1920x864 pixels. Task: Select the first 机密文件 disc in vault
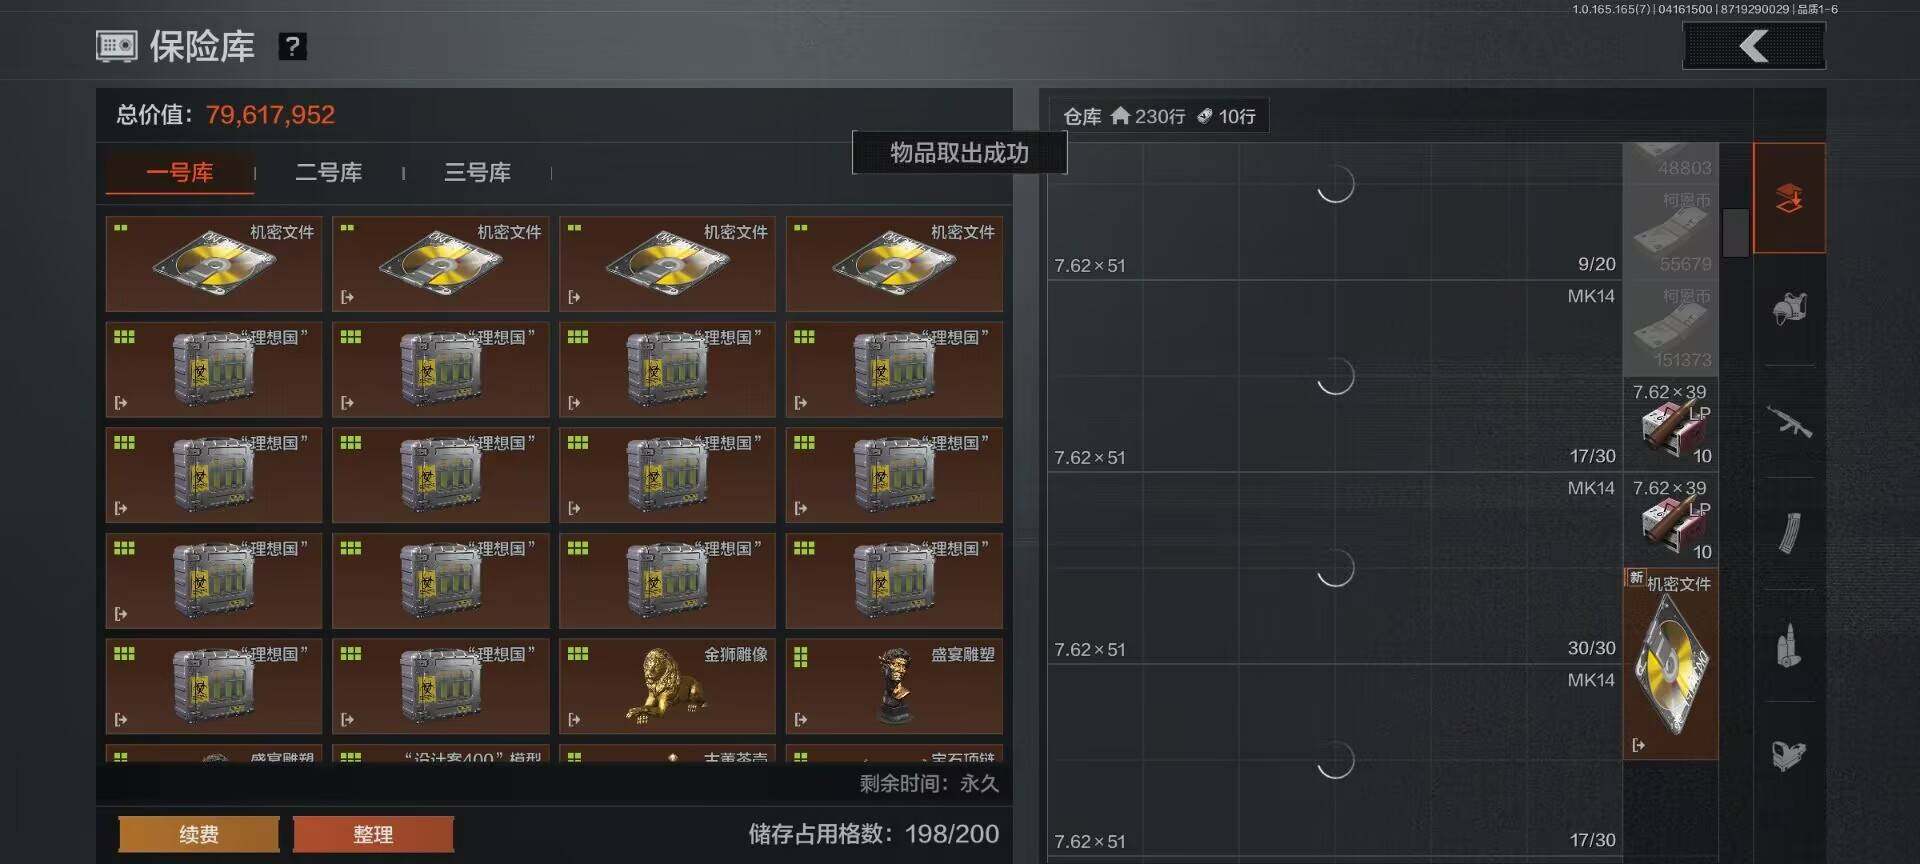coord(214,264)
